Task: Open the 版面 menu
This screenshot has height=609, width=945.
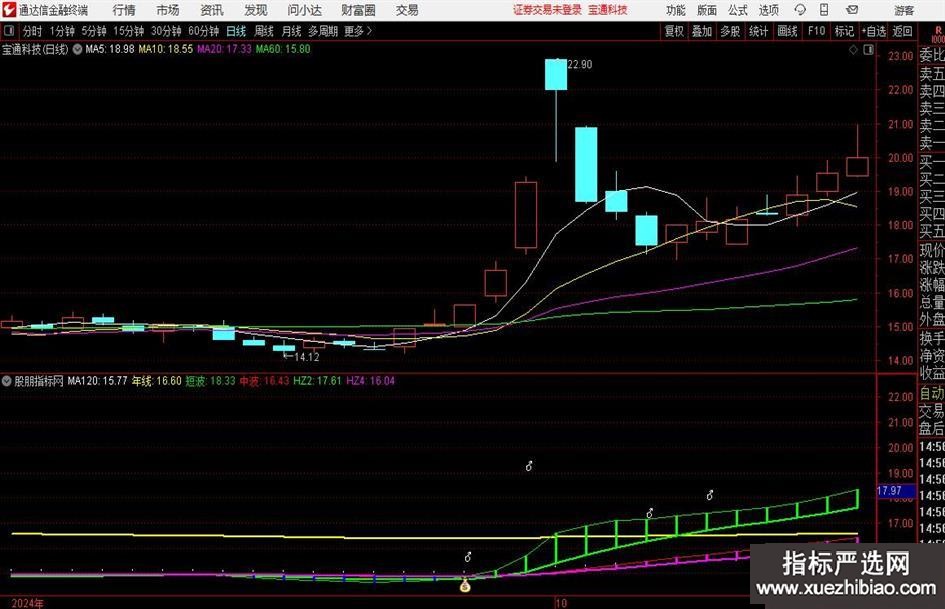Action: pos(706,10)
